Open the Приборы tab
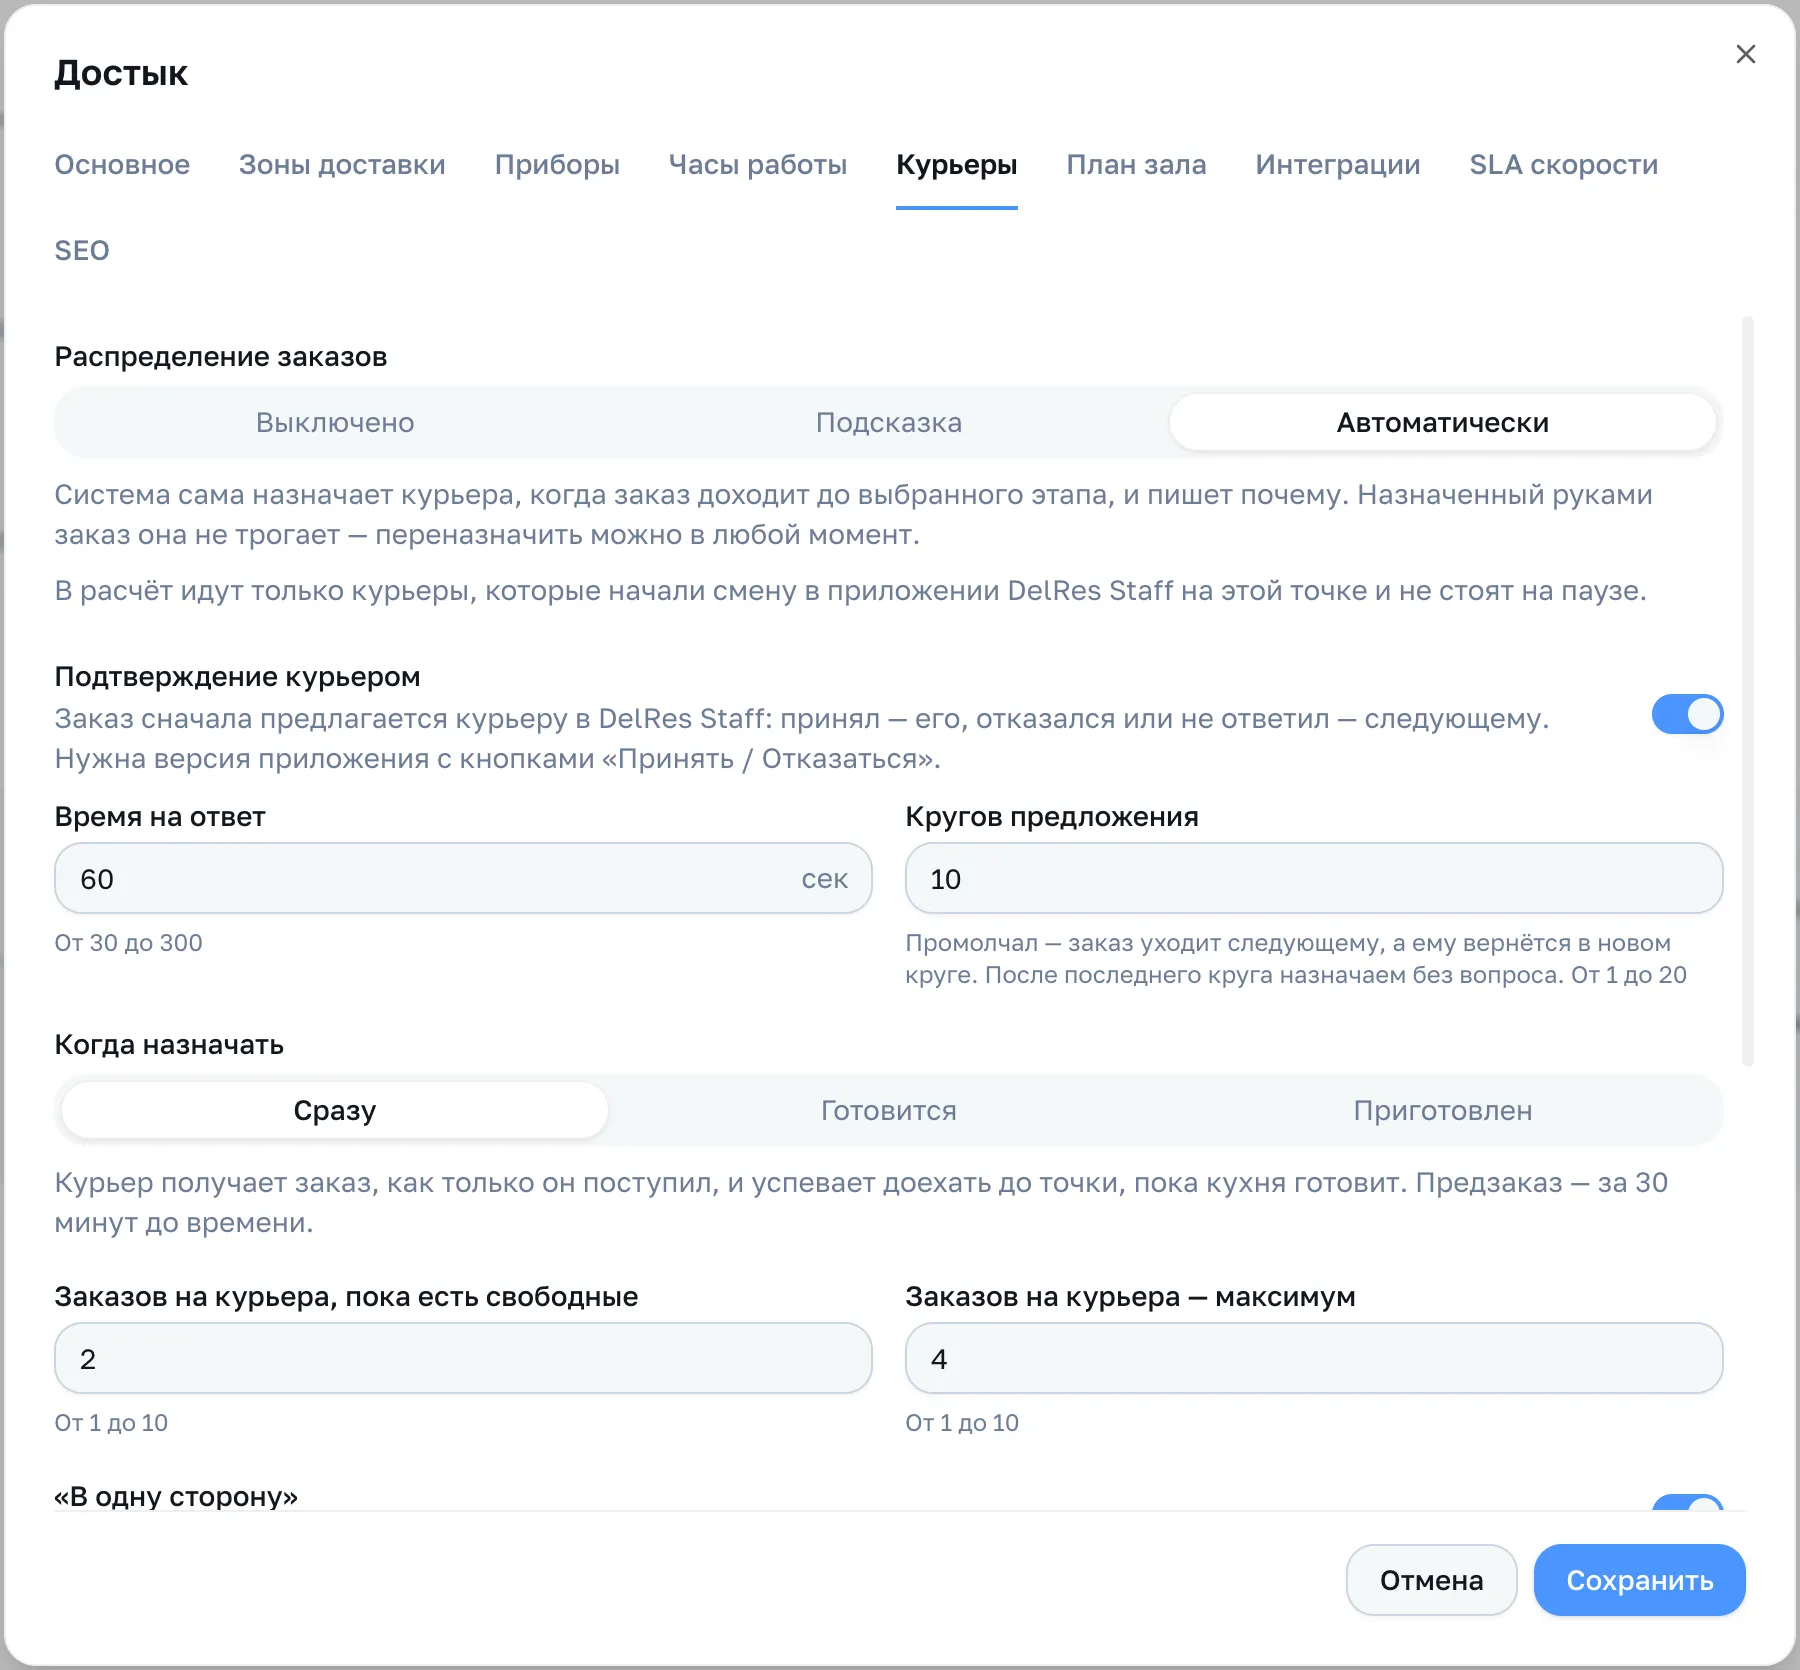1800x1670 pixels. (557, 165)
